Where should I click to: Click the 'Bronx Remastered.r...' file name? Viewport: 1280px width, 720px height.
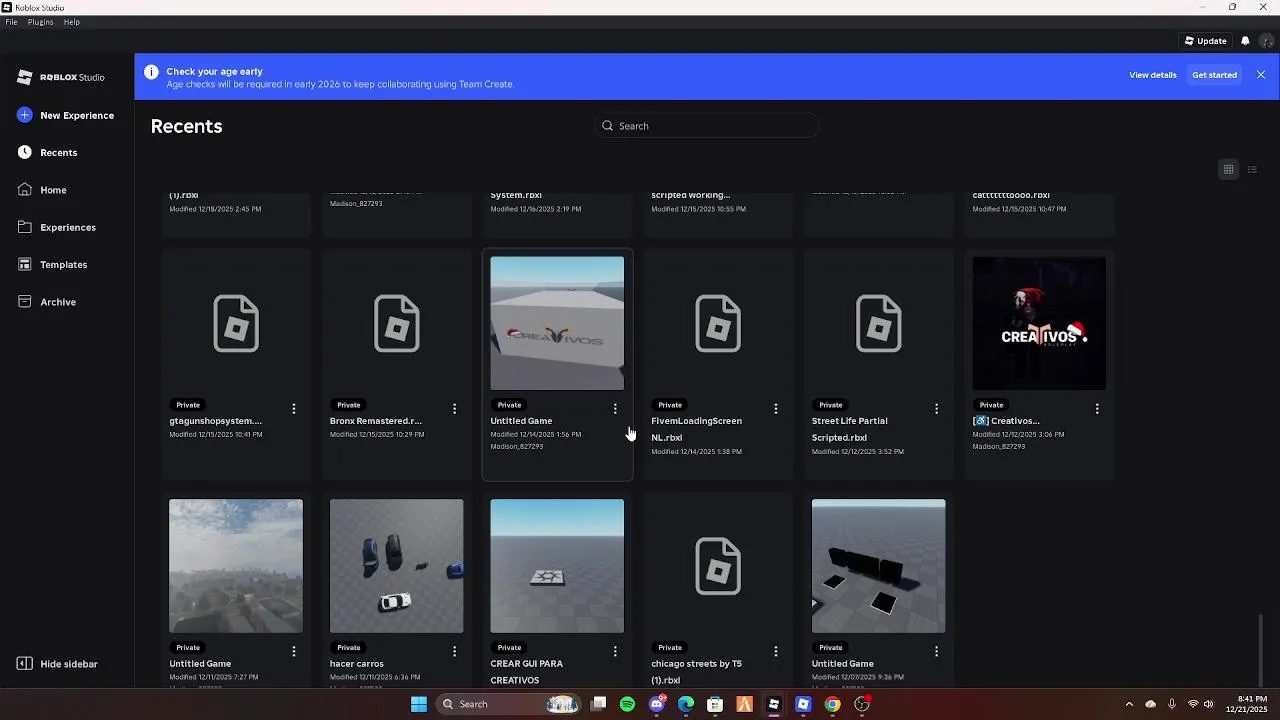click(376, 421)
